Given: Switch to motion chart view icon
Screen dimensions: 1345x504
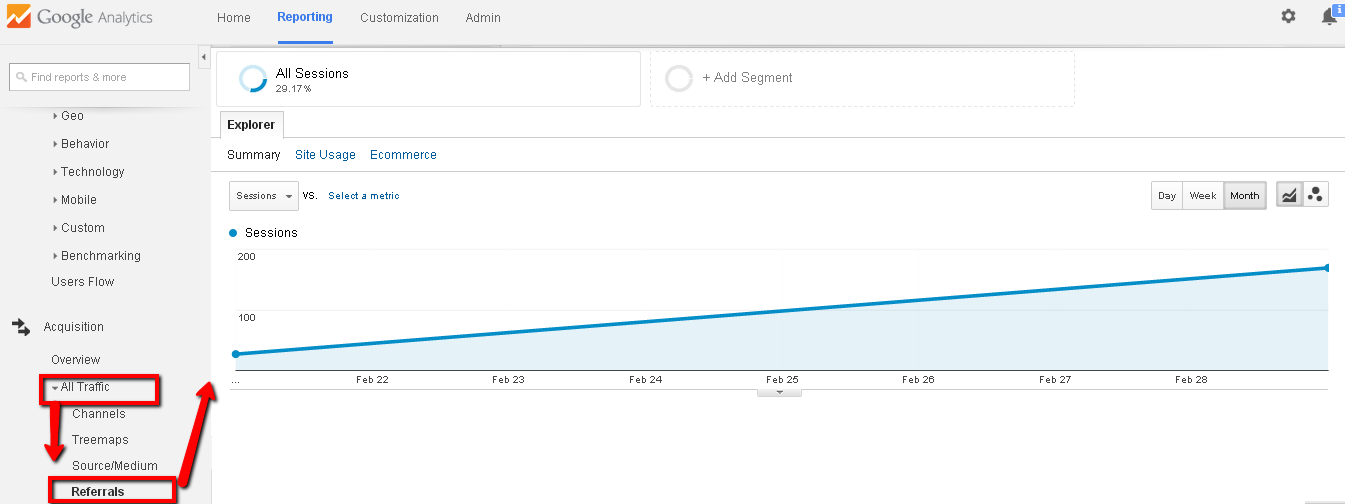Looking at the screenshot, I should [x=1316, y=196].
